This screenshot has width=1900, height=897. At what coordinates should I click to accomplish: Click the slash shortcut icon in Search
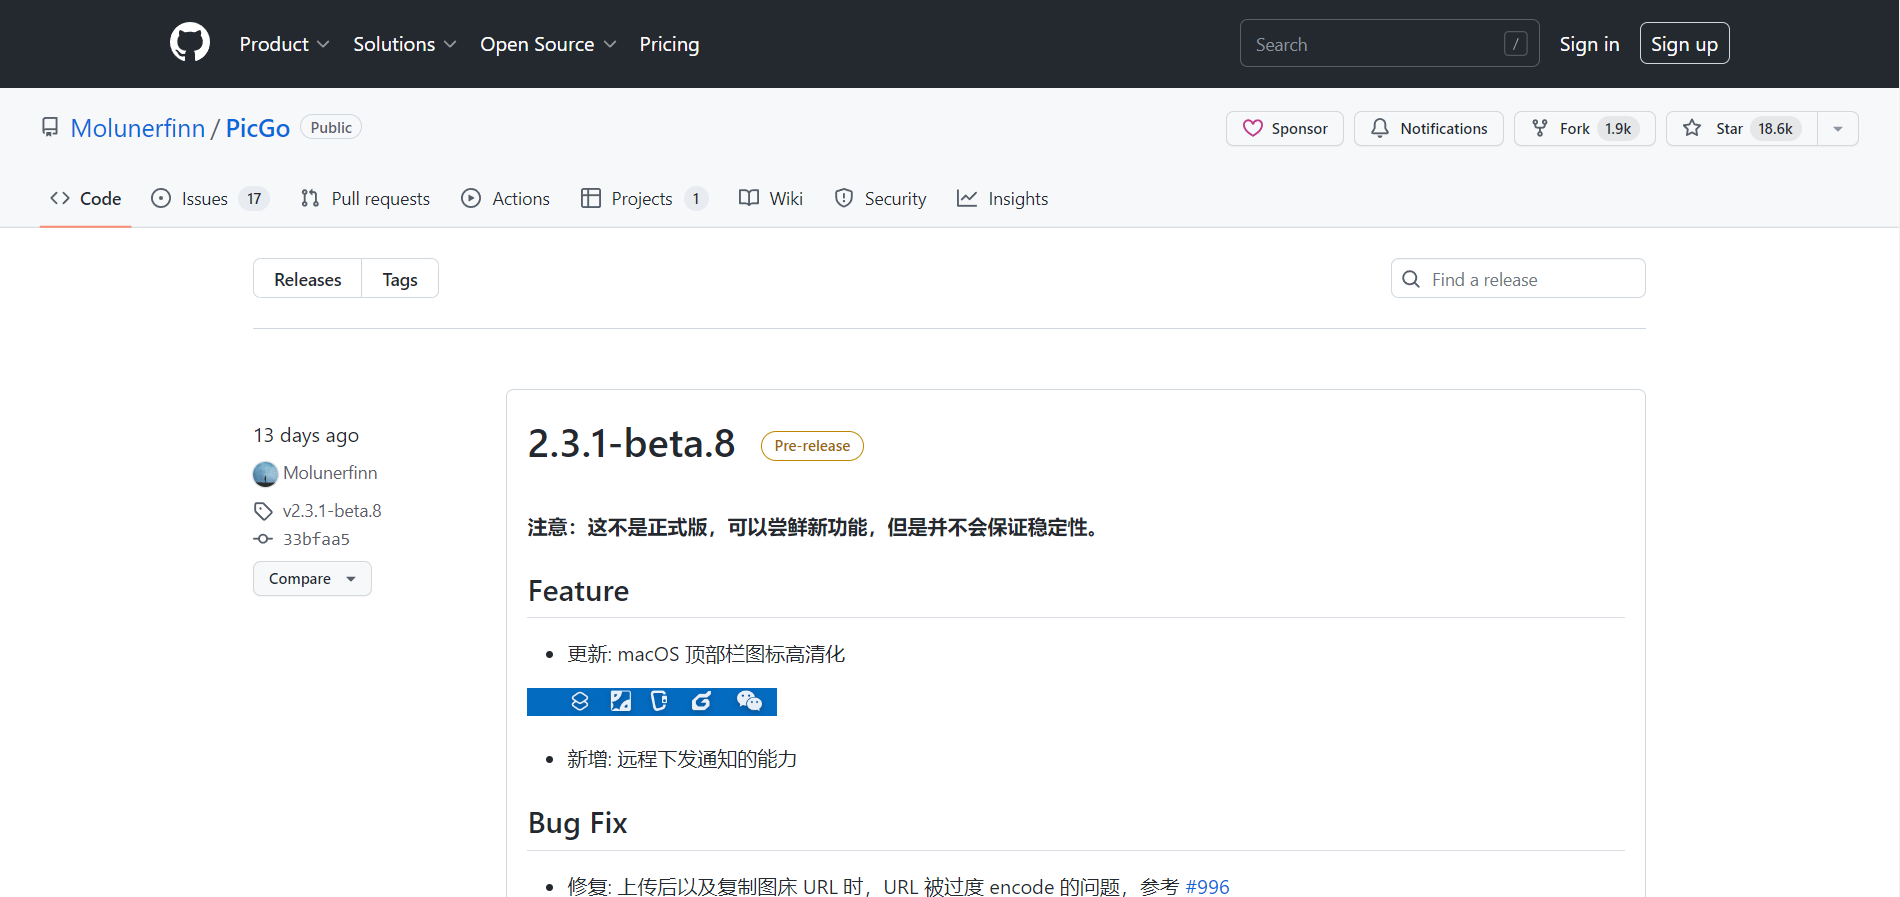[x=1515, y=44]
